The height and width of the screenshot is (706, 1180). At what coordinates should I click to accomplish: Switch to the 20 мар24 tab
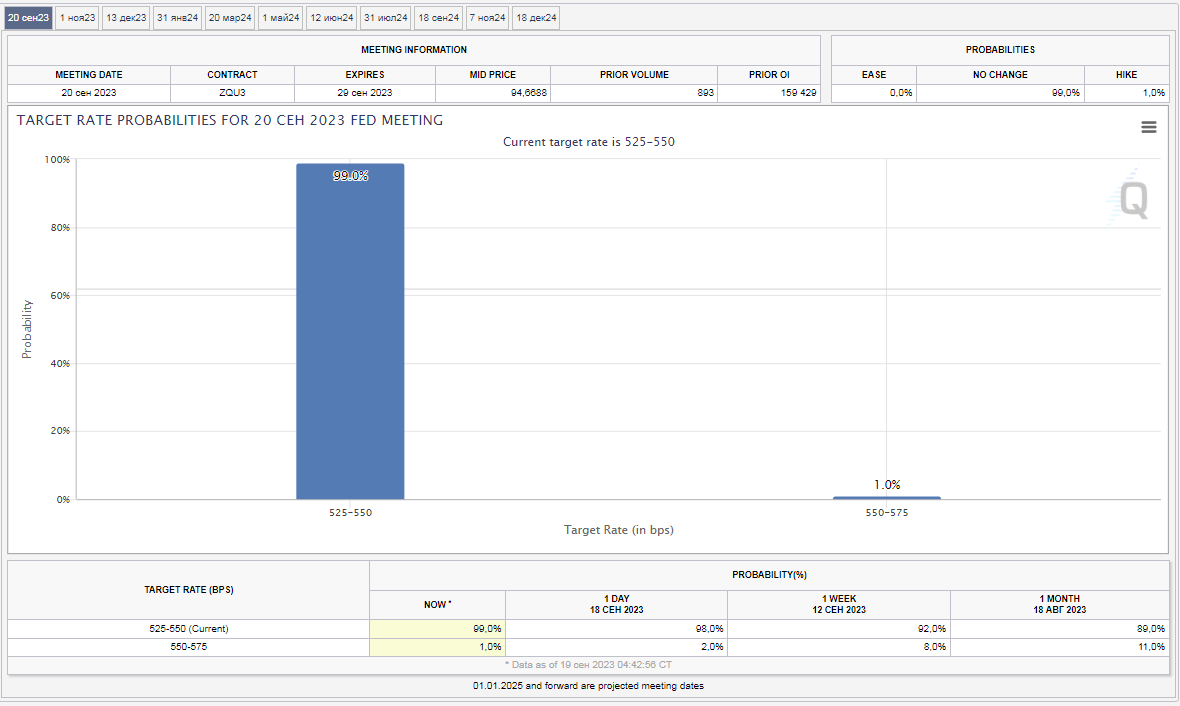230,17
